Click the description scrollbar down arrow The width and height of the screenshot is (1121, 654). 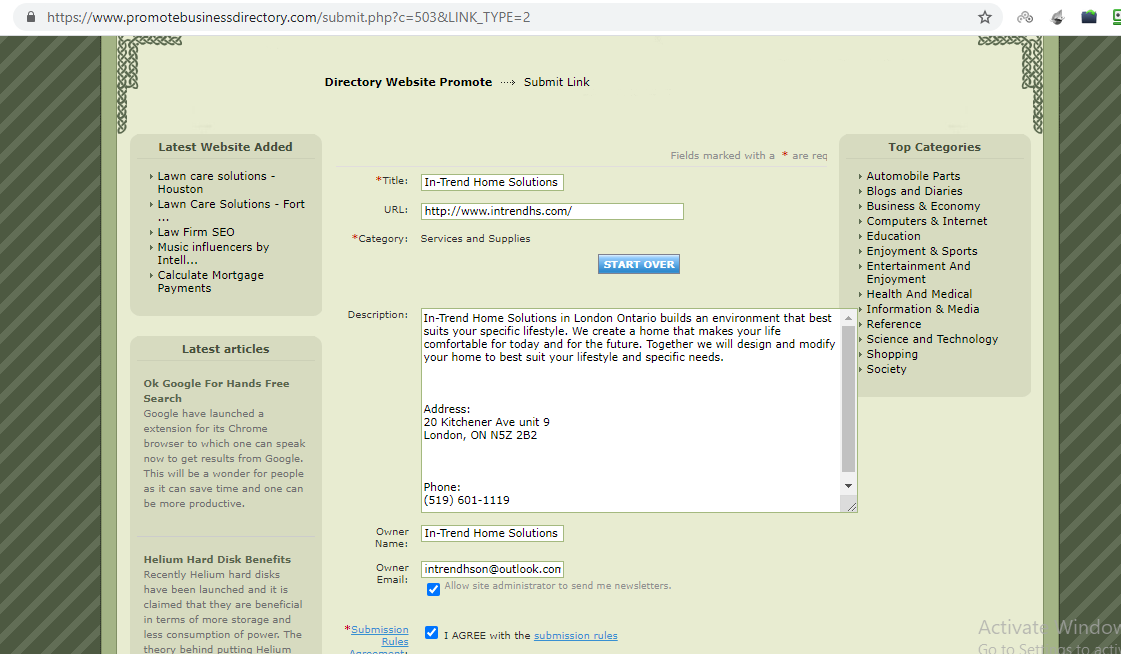(849, 486)
